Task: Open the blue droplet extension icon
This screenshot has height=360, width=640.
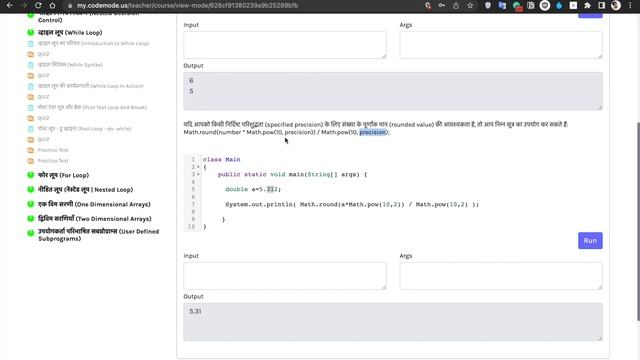Action: click(x=559, y=6)
